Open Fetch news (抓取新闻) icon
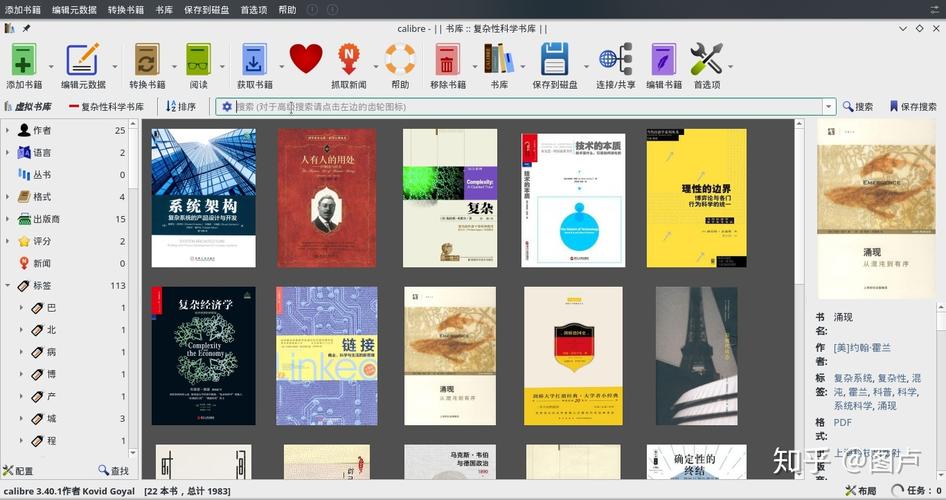This screenshot has width=946, height=500. click(349, 59)
